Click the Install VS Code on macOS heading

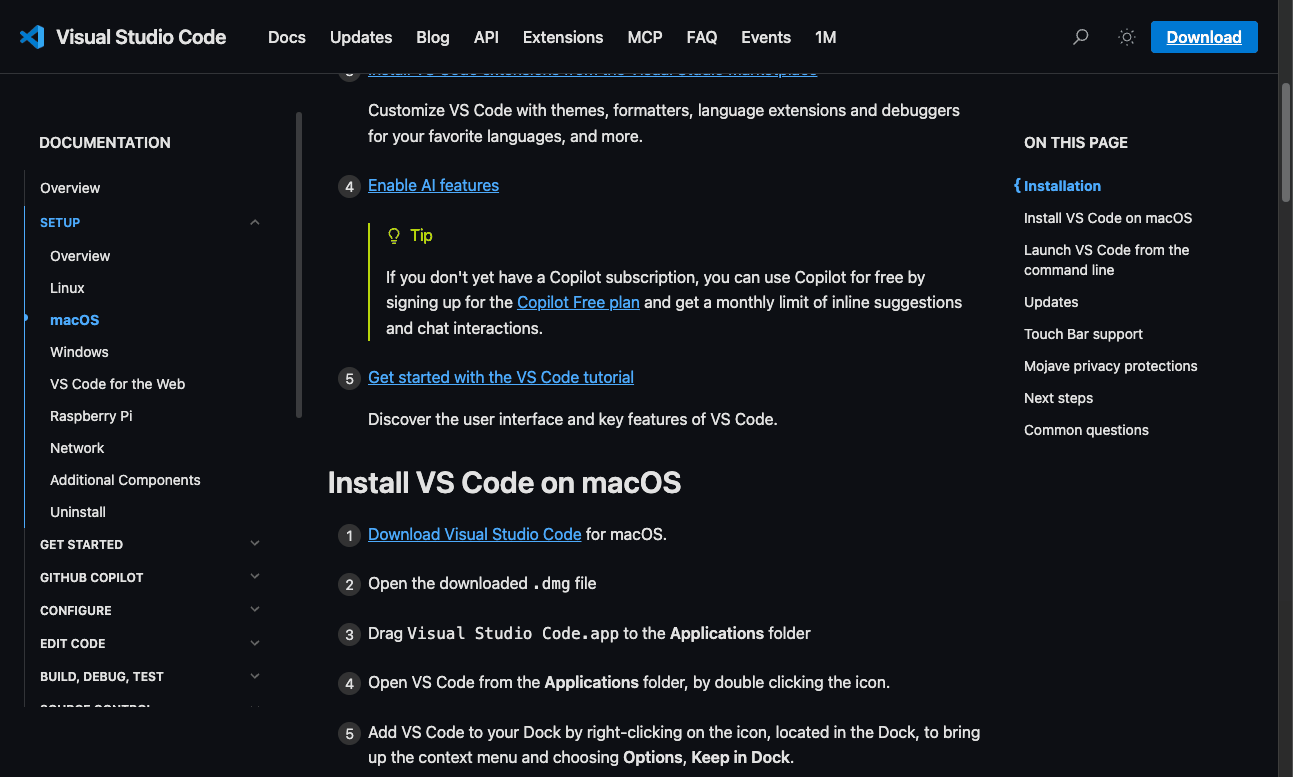tap(504, 483)
